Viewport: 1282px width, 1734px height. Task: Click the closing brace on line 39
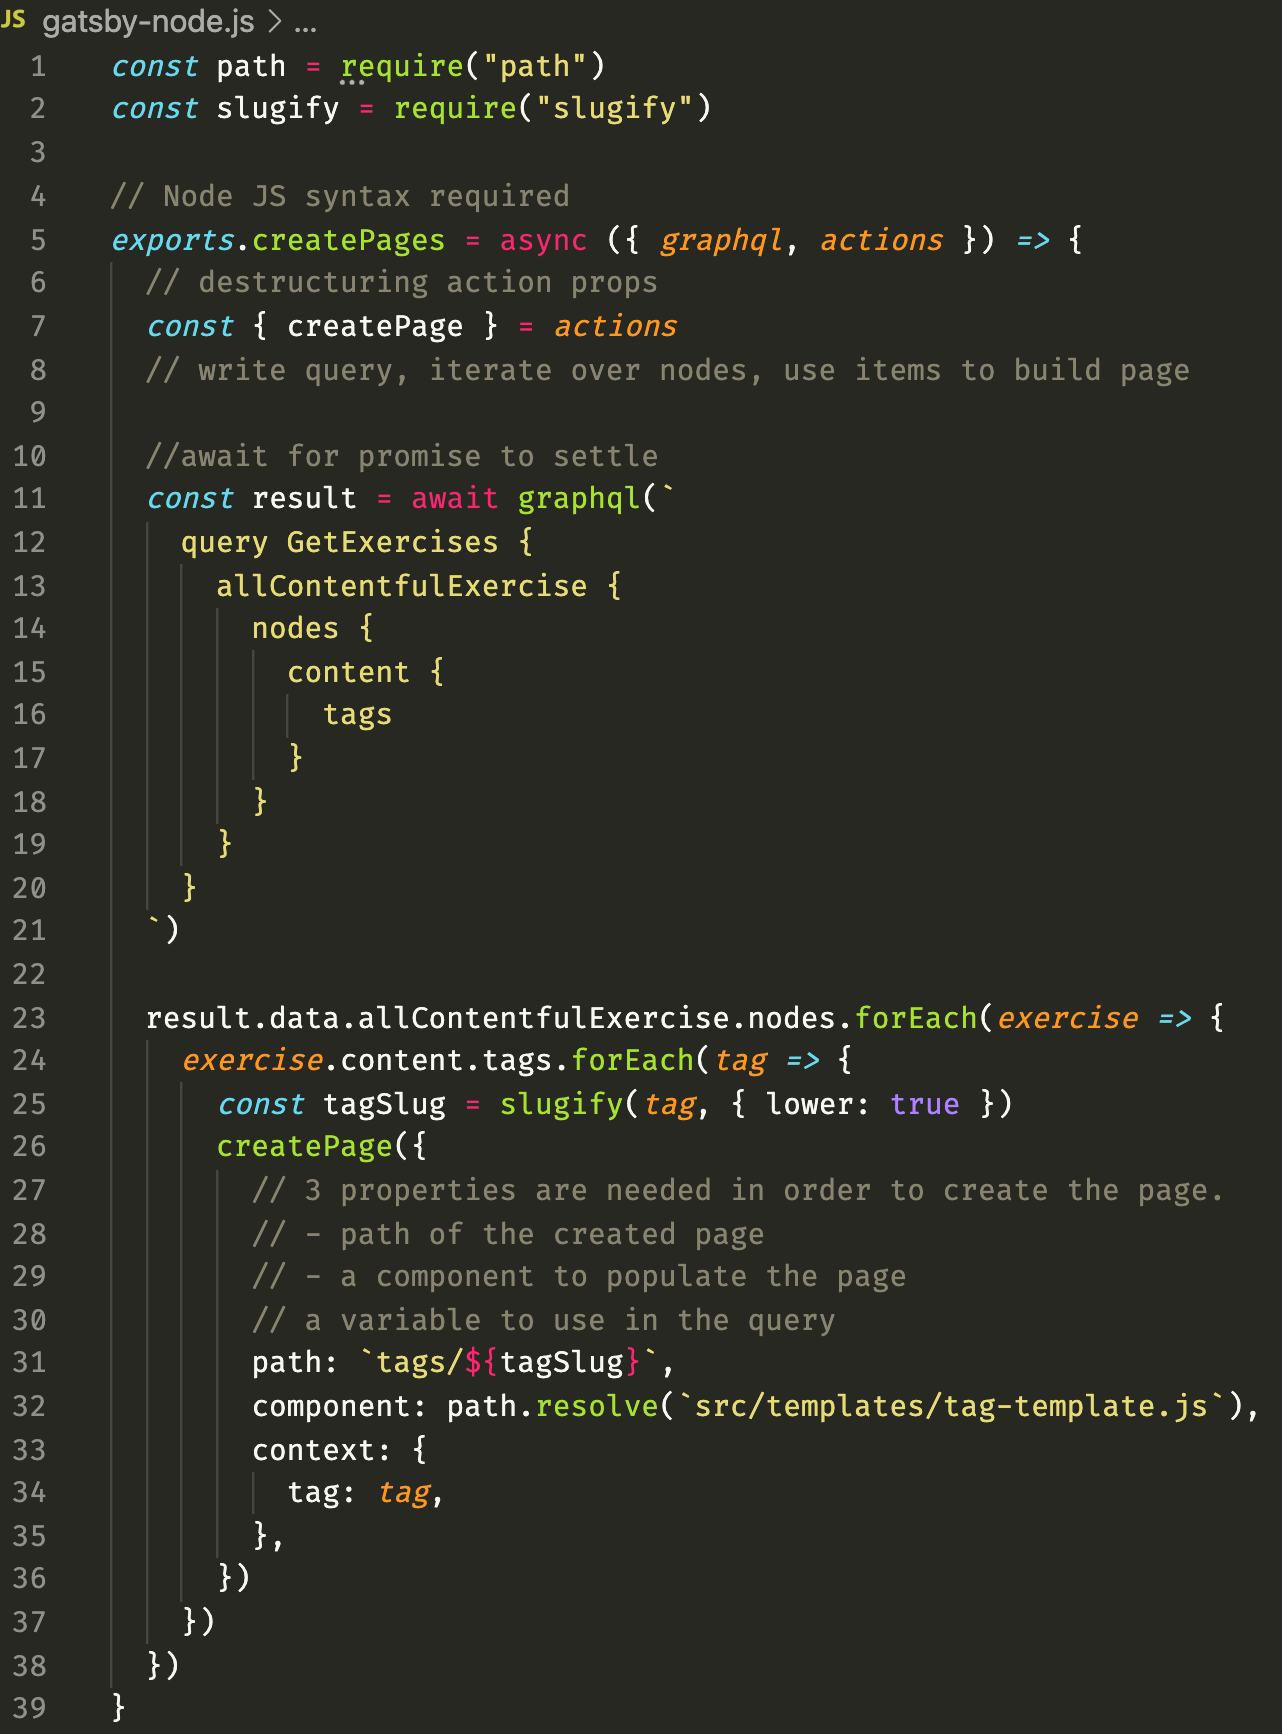[x=119, y=1706]
